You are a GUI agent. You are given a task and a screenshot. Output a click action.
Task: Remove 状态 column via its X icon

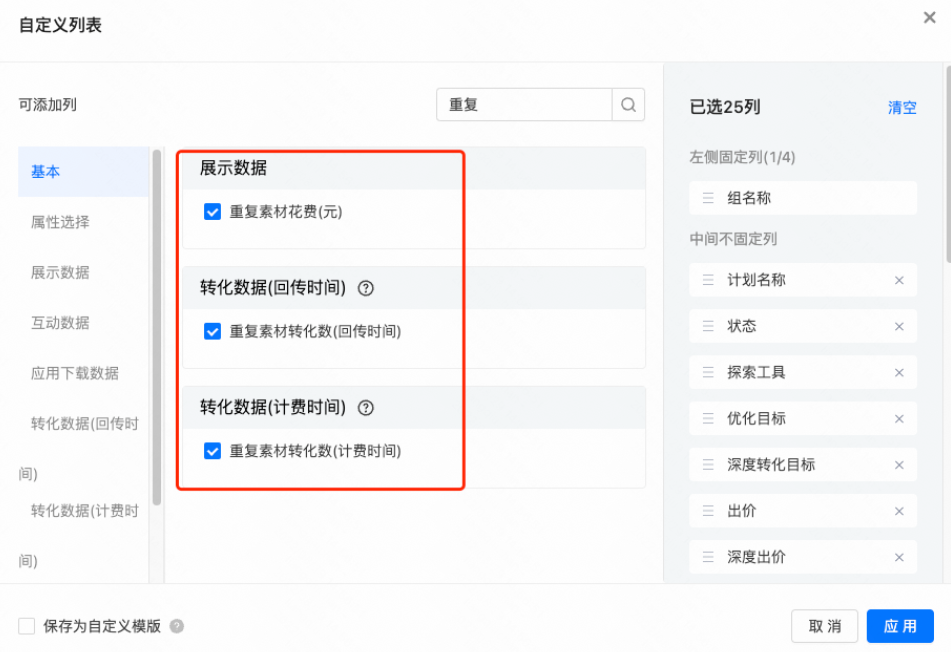tap(899, 326)
